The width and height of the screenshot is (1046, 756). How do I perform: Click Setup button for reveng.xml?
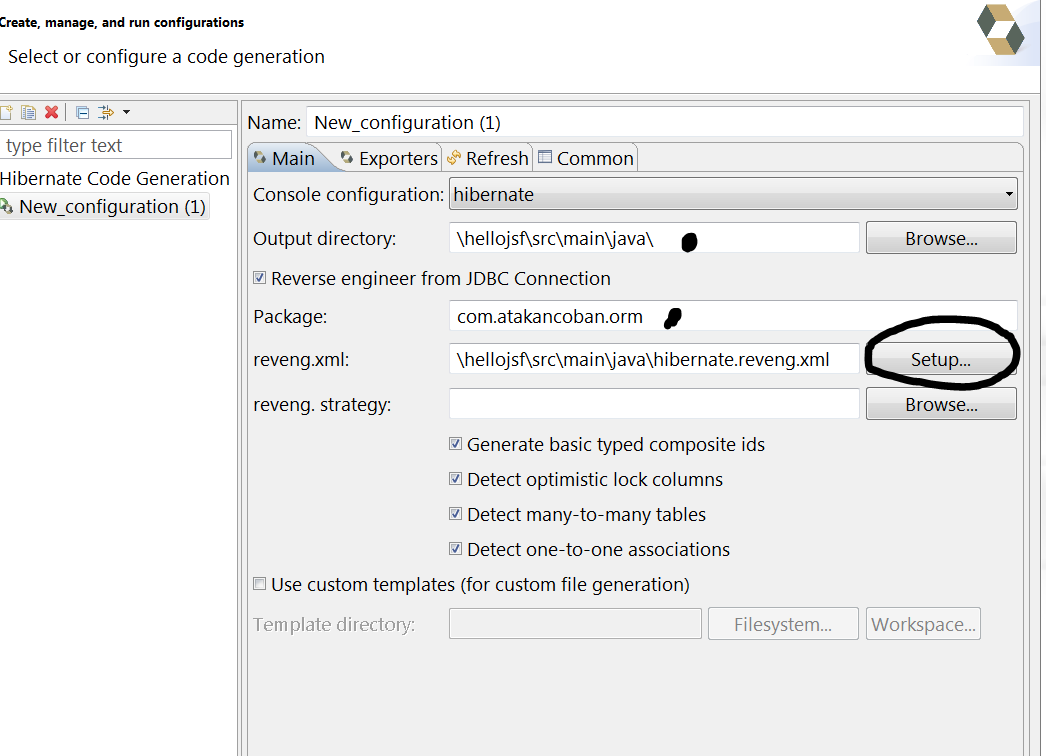[x=941, y=360]
